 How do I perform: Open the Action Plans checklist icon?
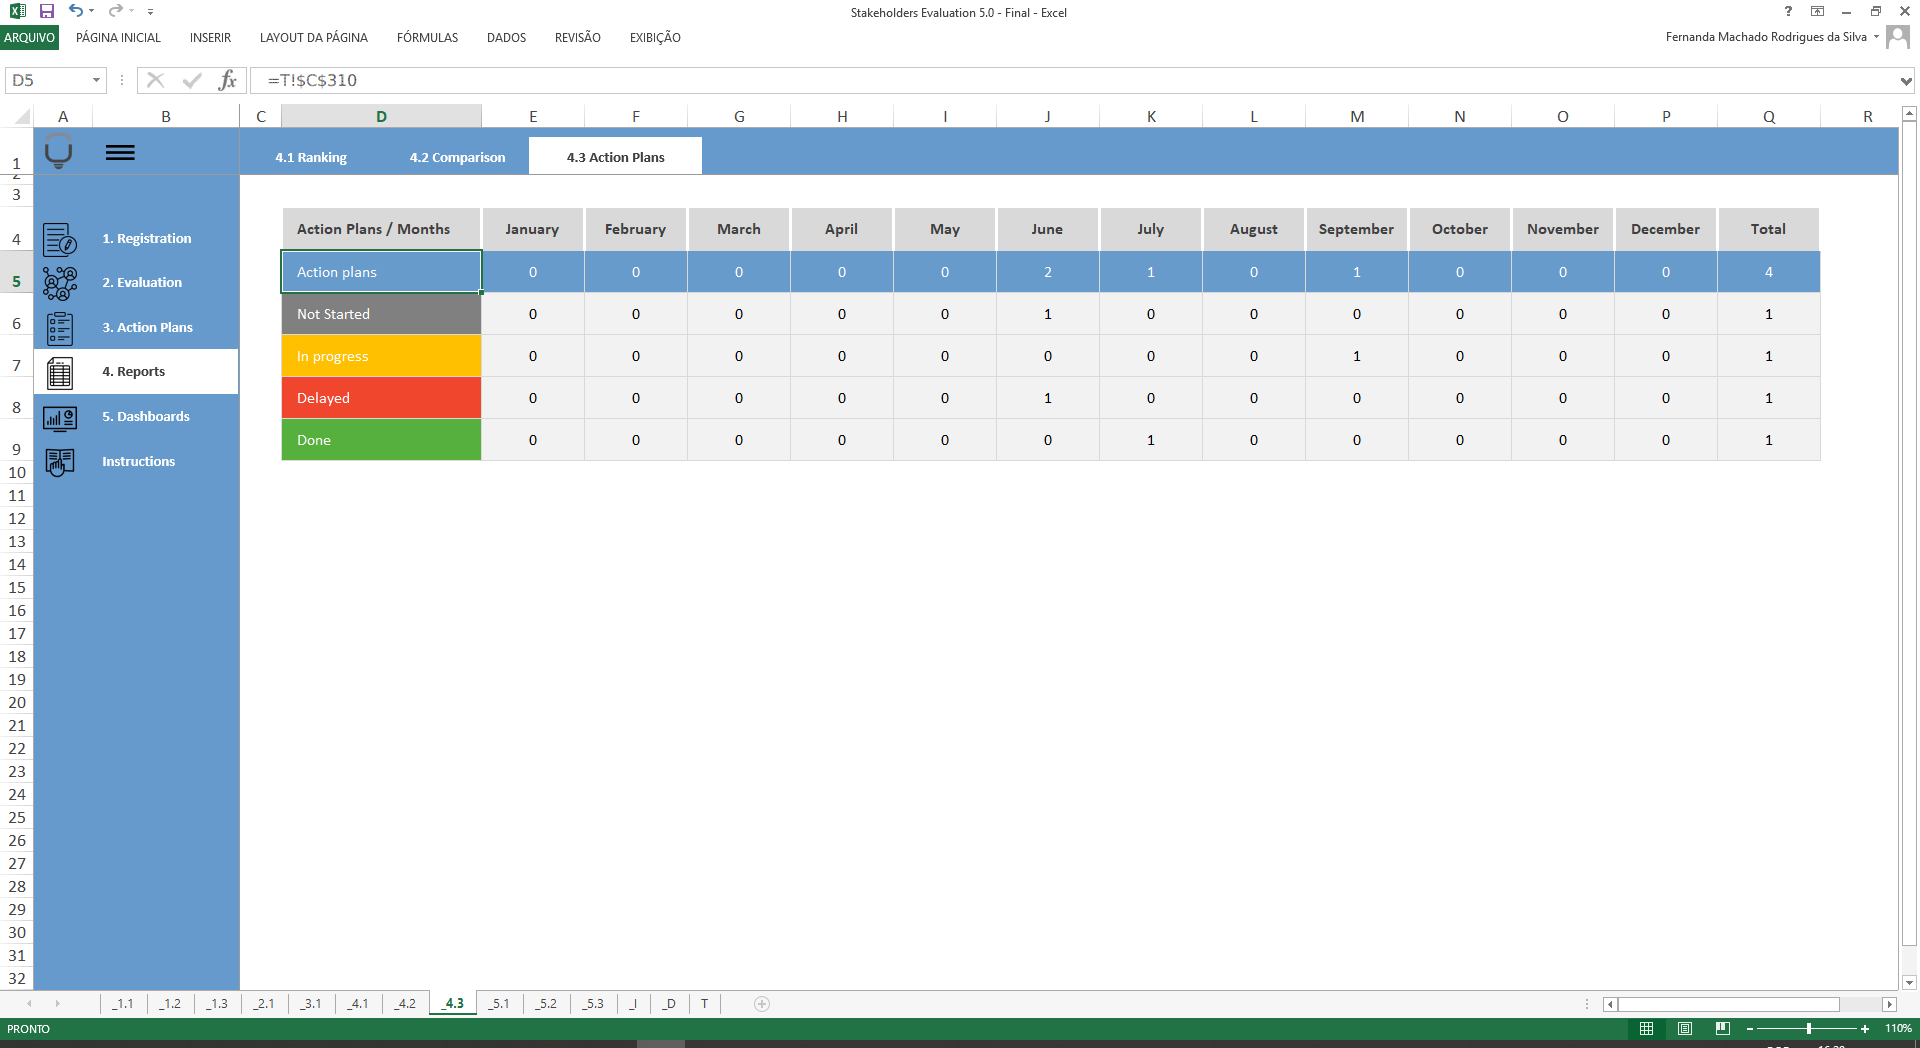60,327
